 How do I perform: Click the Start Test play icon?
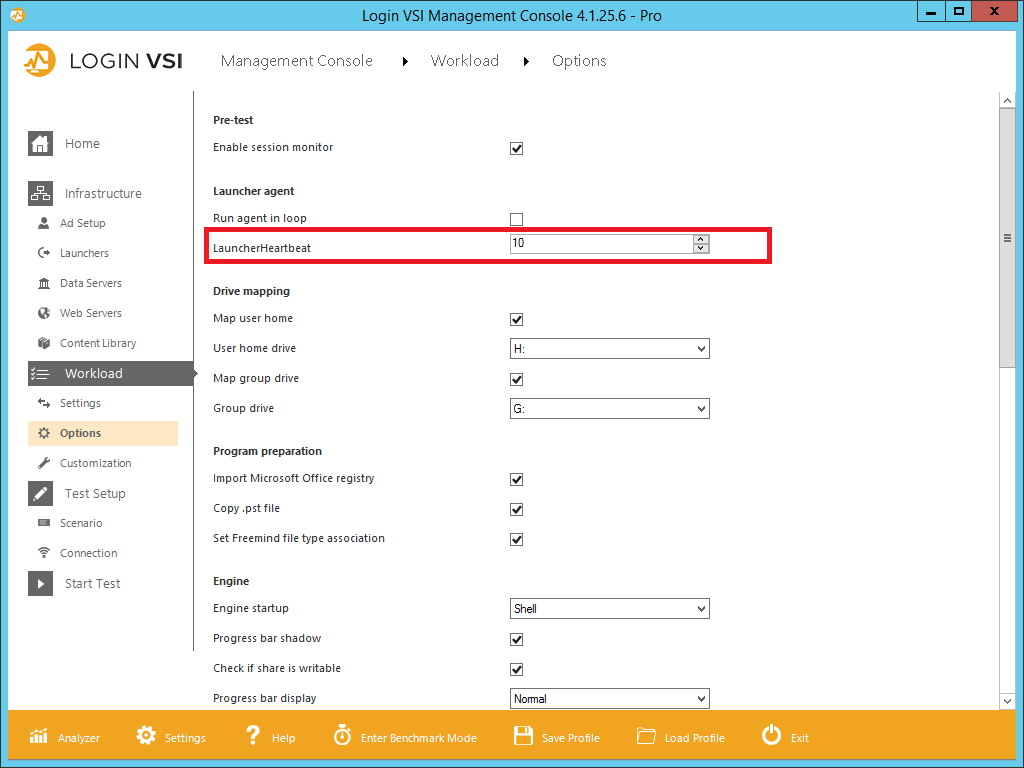click(x=40, y=584)
